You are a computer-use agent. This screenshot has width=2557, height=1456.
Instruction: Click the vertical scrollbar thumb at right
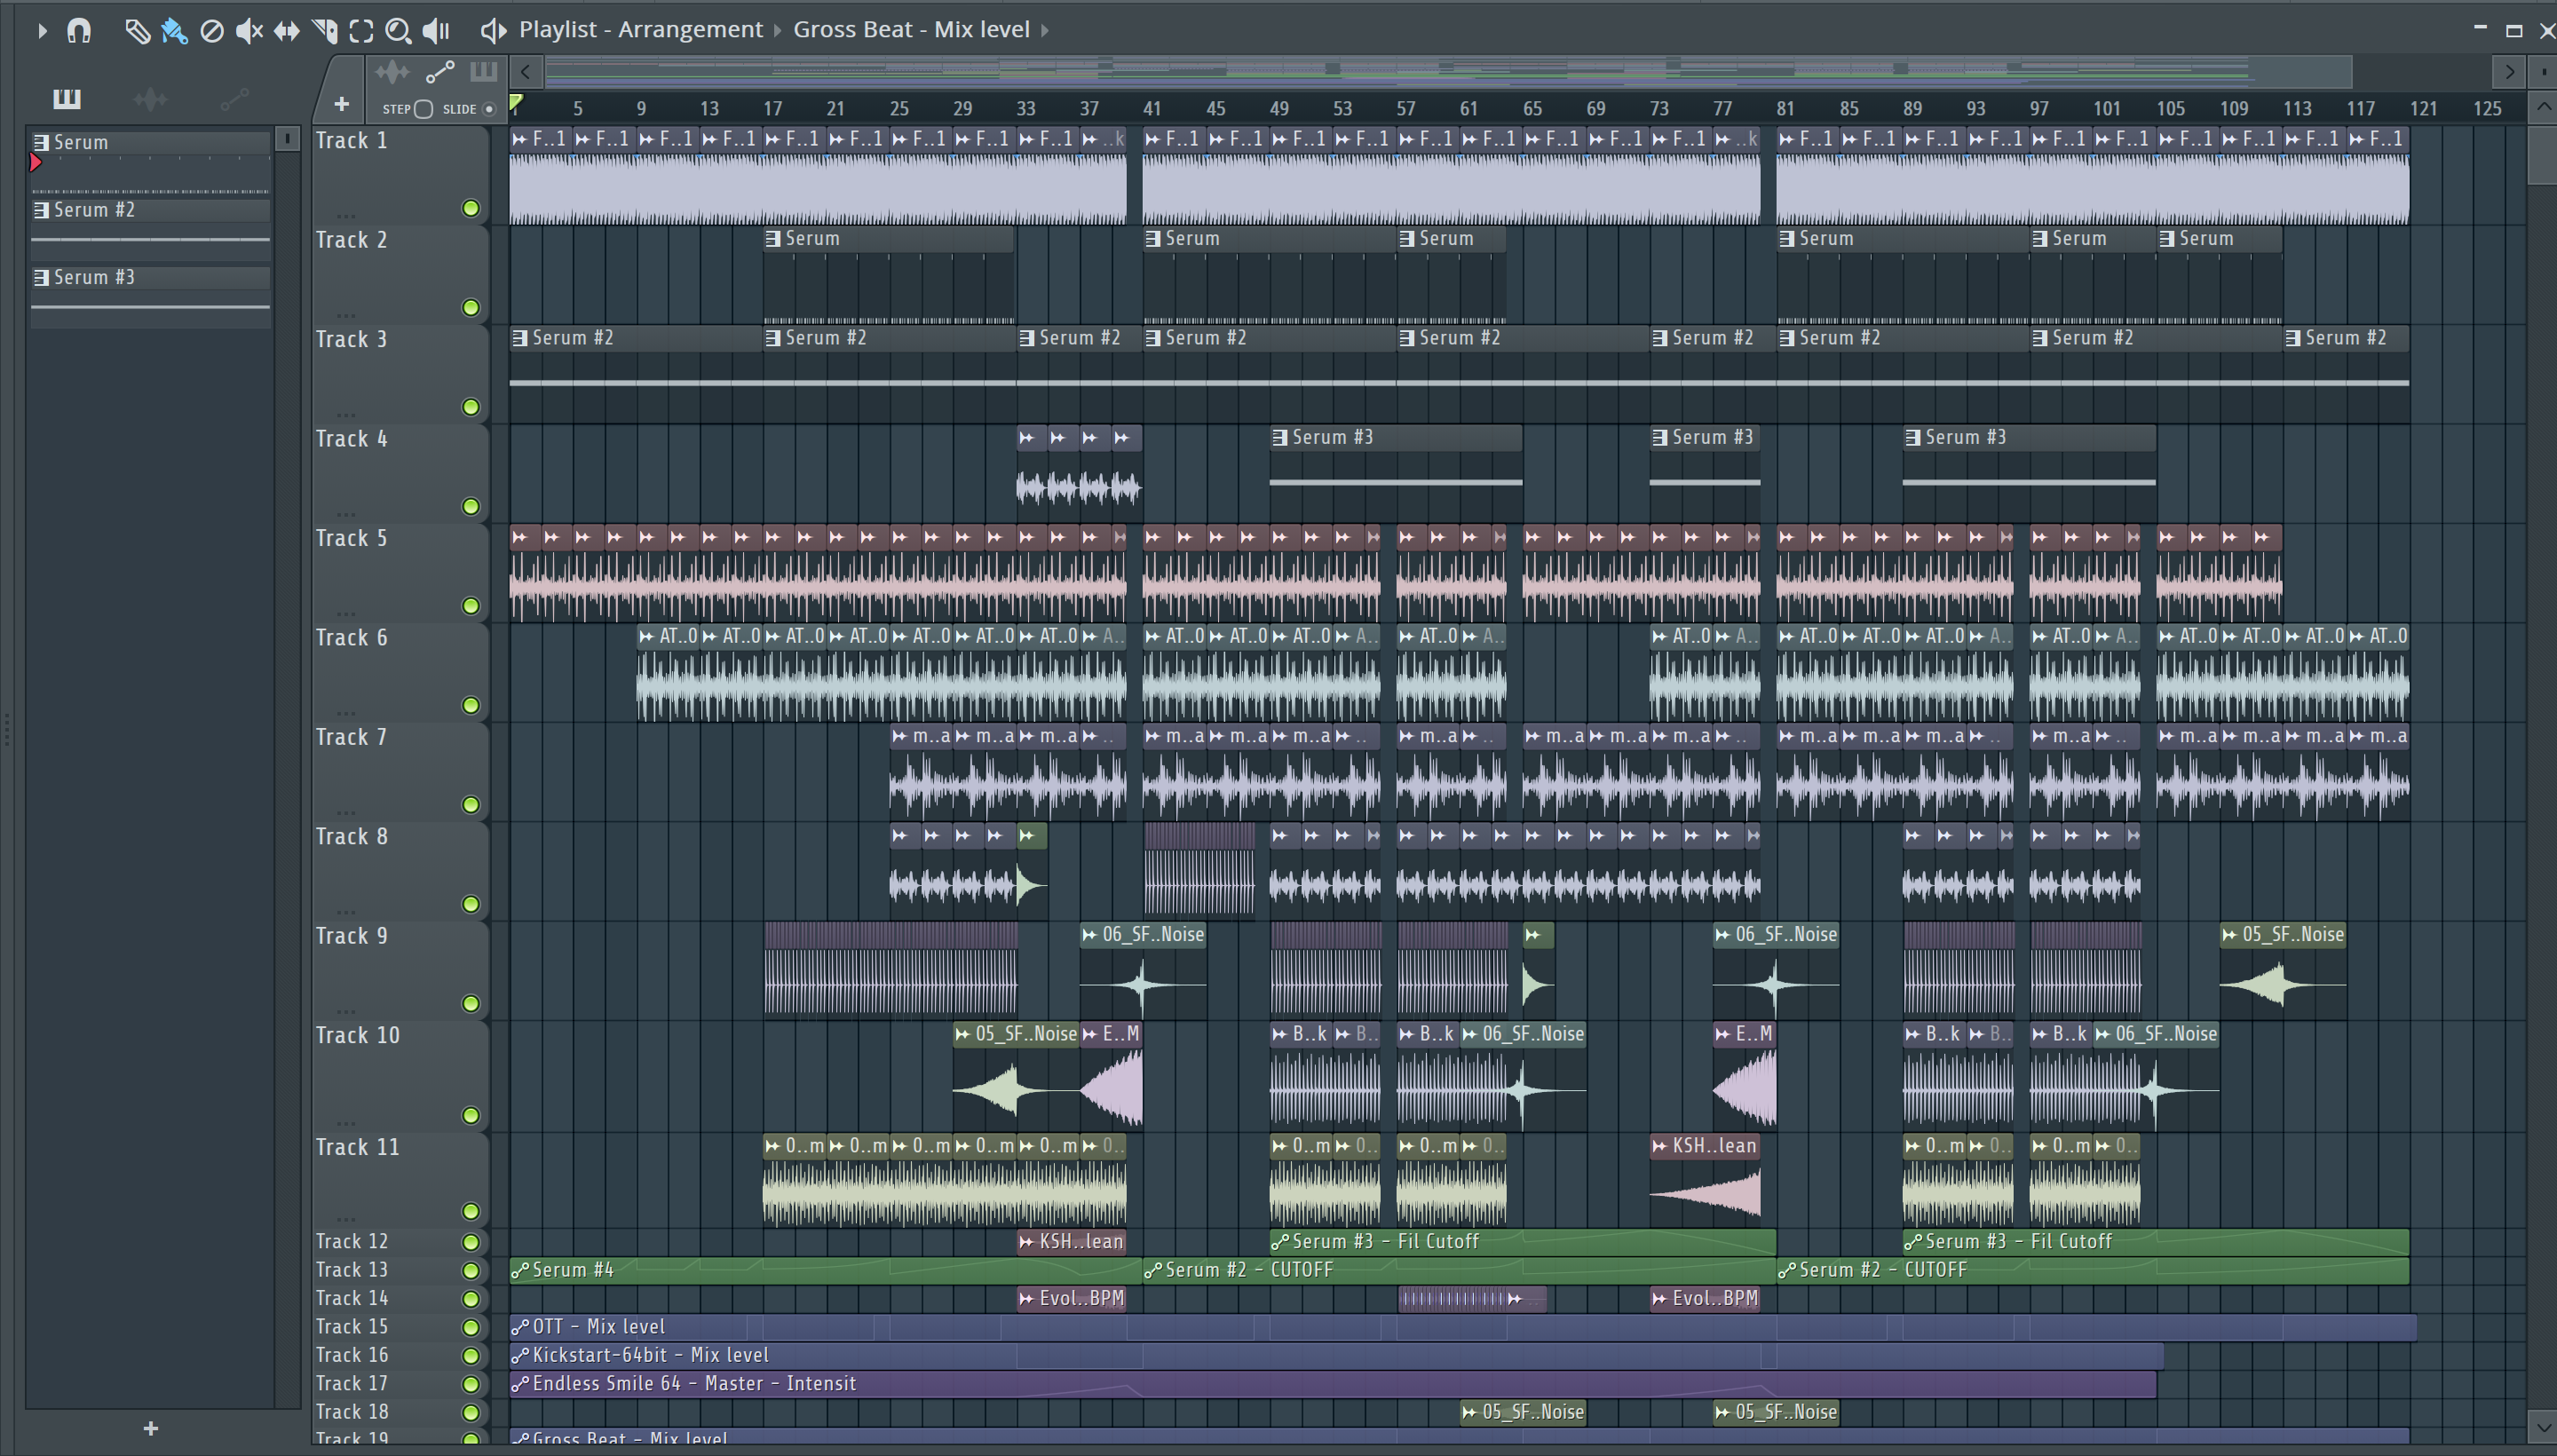tap(2543, 155)
